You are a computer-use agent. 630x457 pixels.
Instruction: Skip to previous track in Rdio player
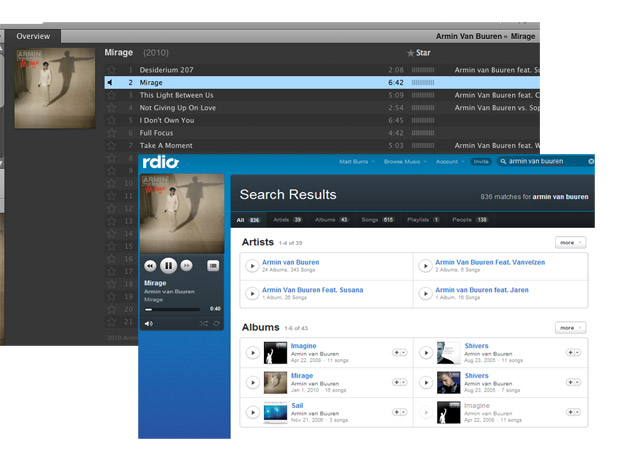point(150,266)
